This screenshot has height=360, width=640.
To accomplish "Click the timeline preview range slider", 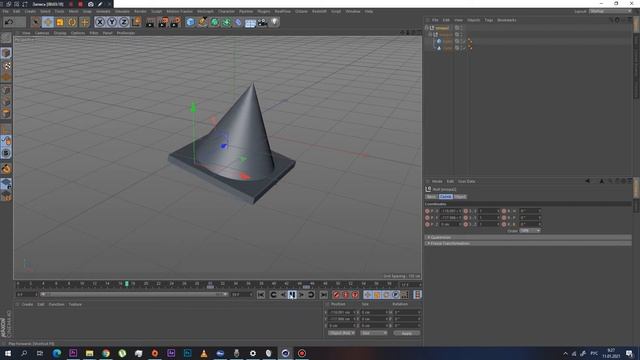I will [134, 294].
